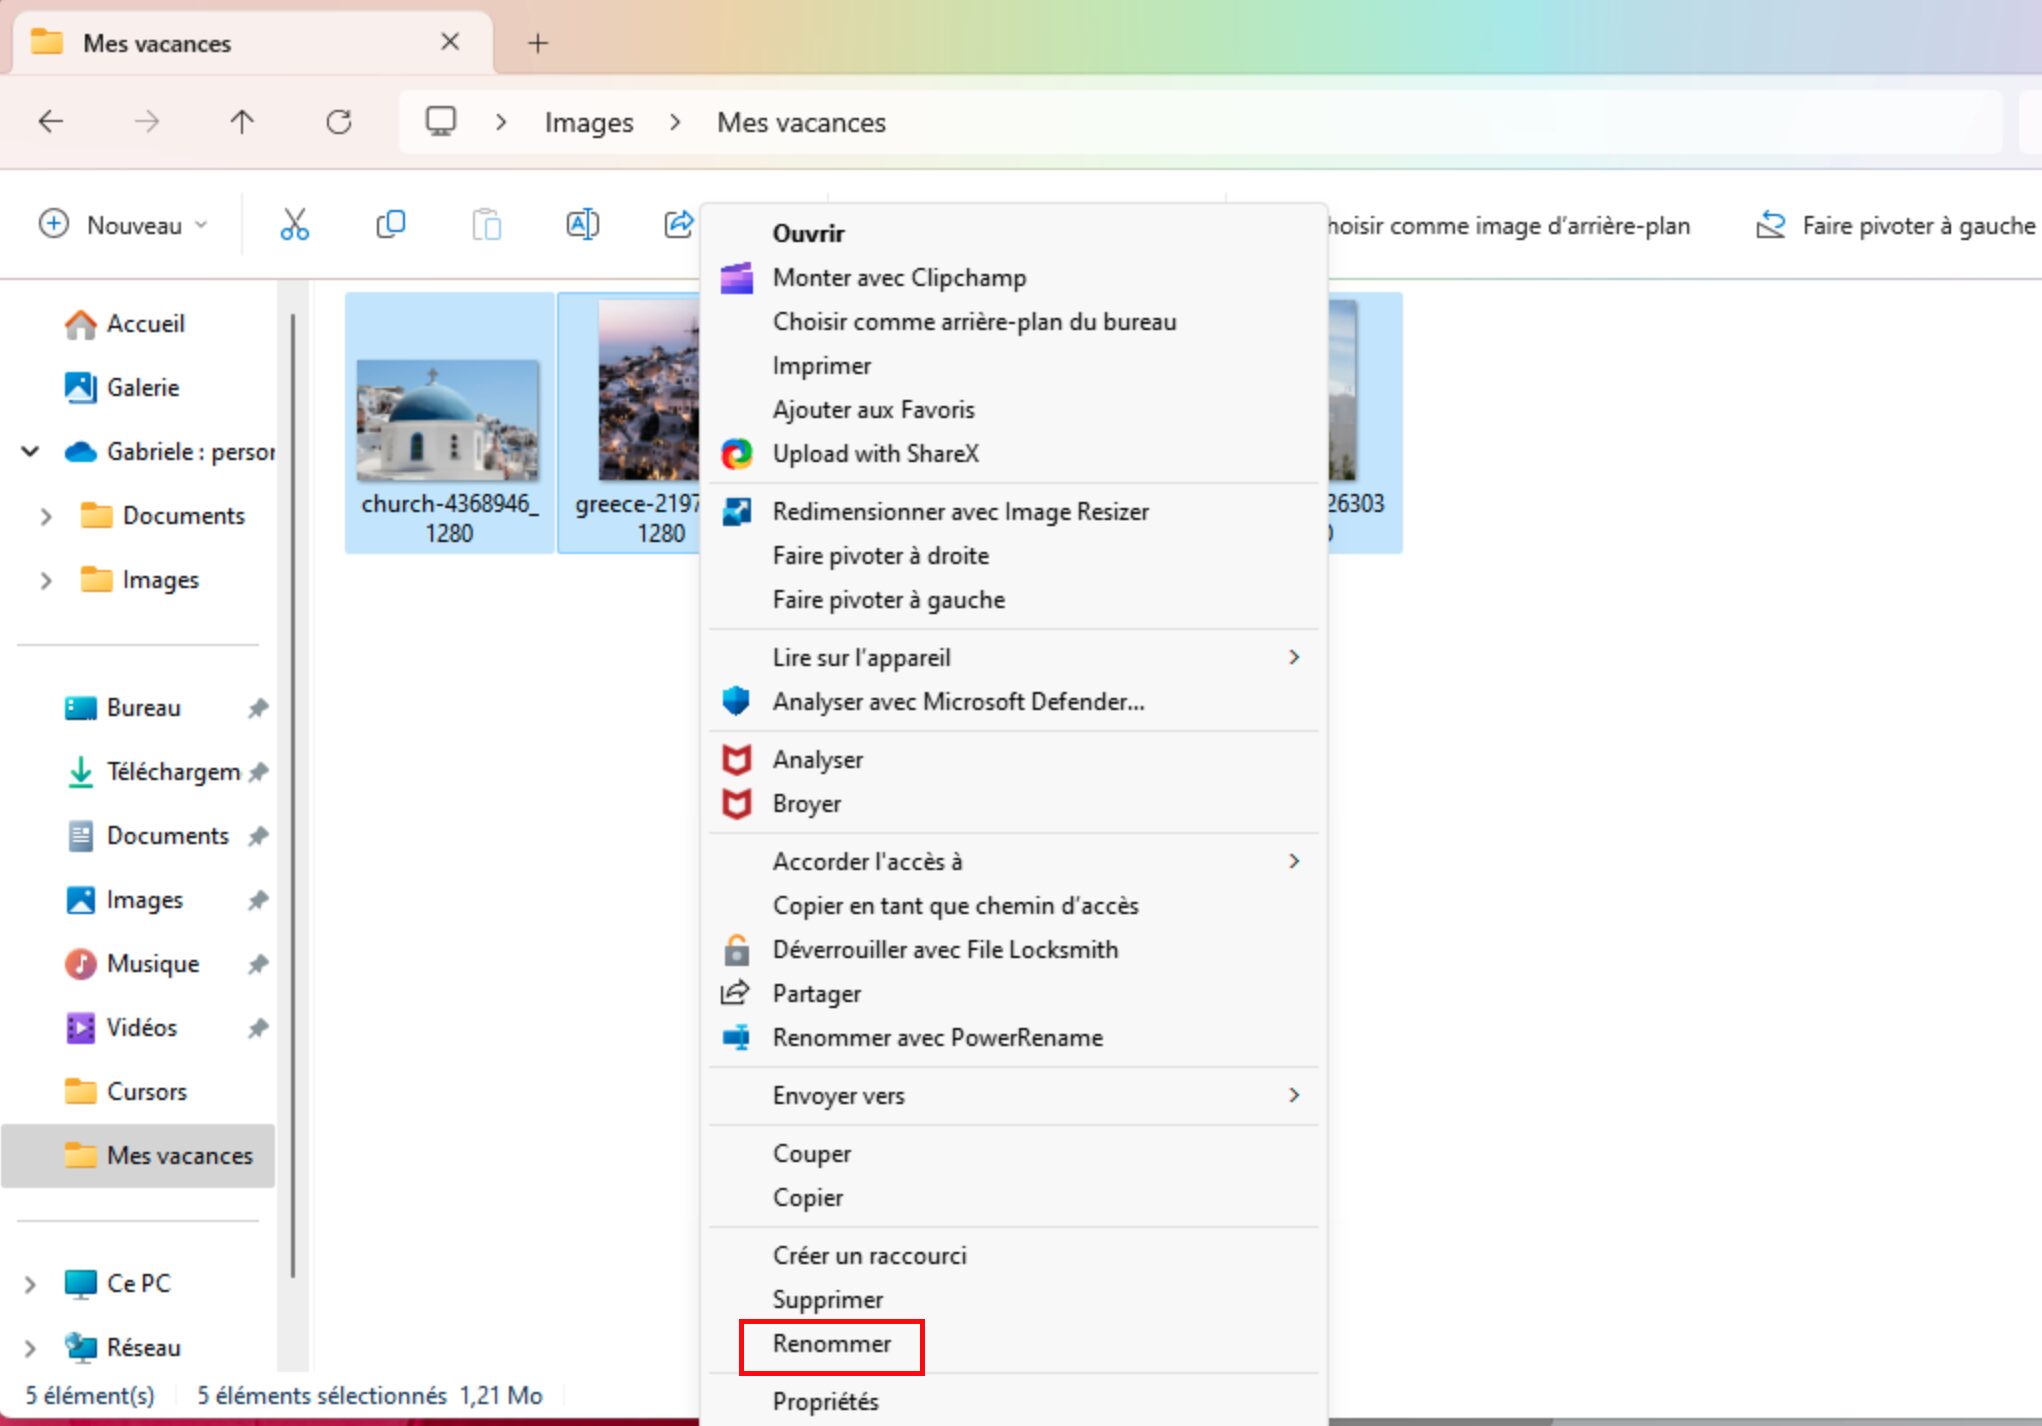Screen dimensions: 2042x1426
Task: Navigate back with the left arrow
Action: click(51, 122)
